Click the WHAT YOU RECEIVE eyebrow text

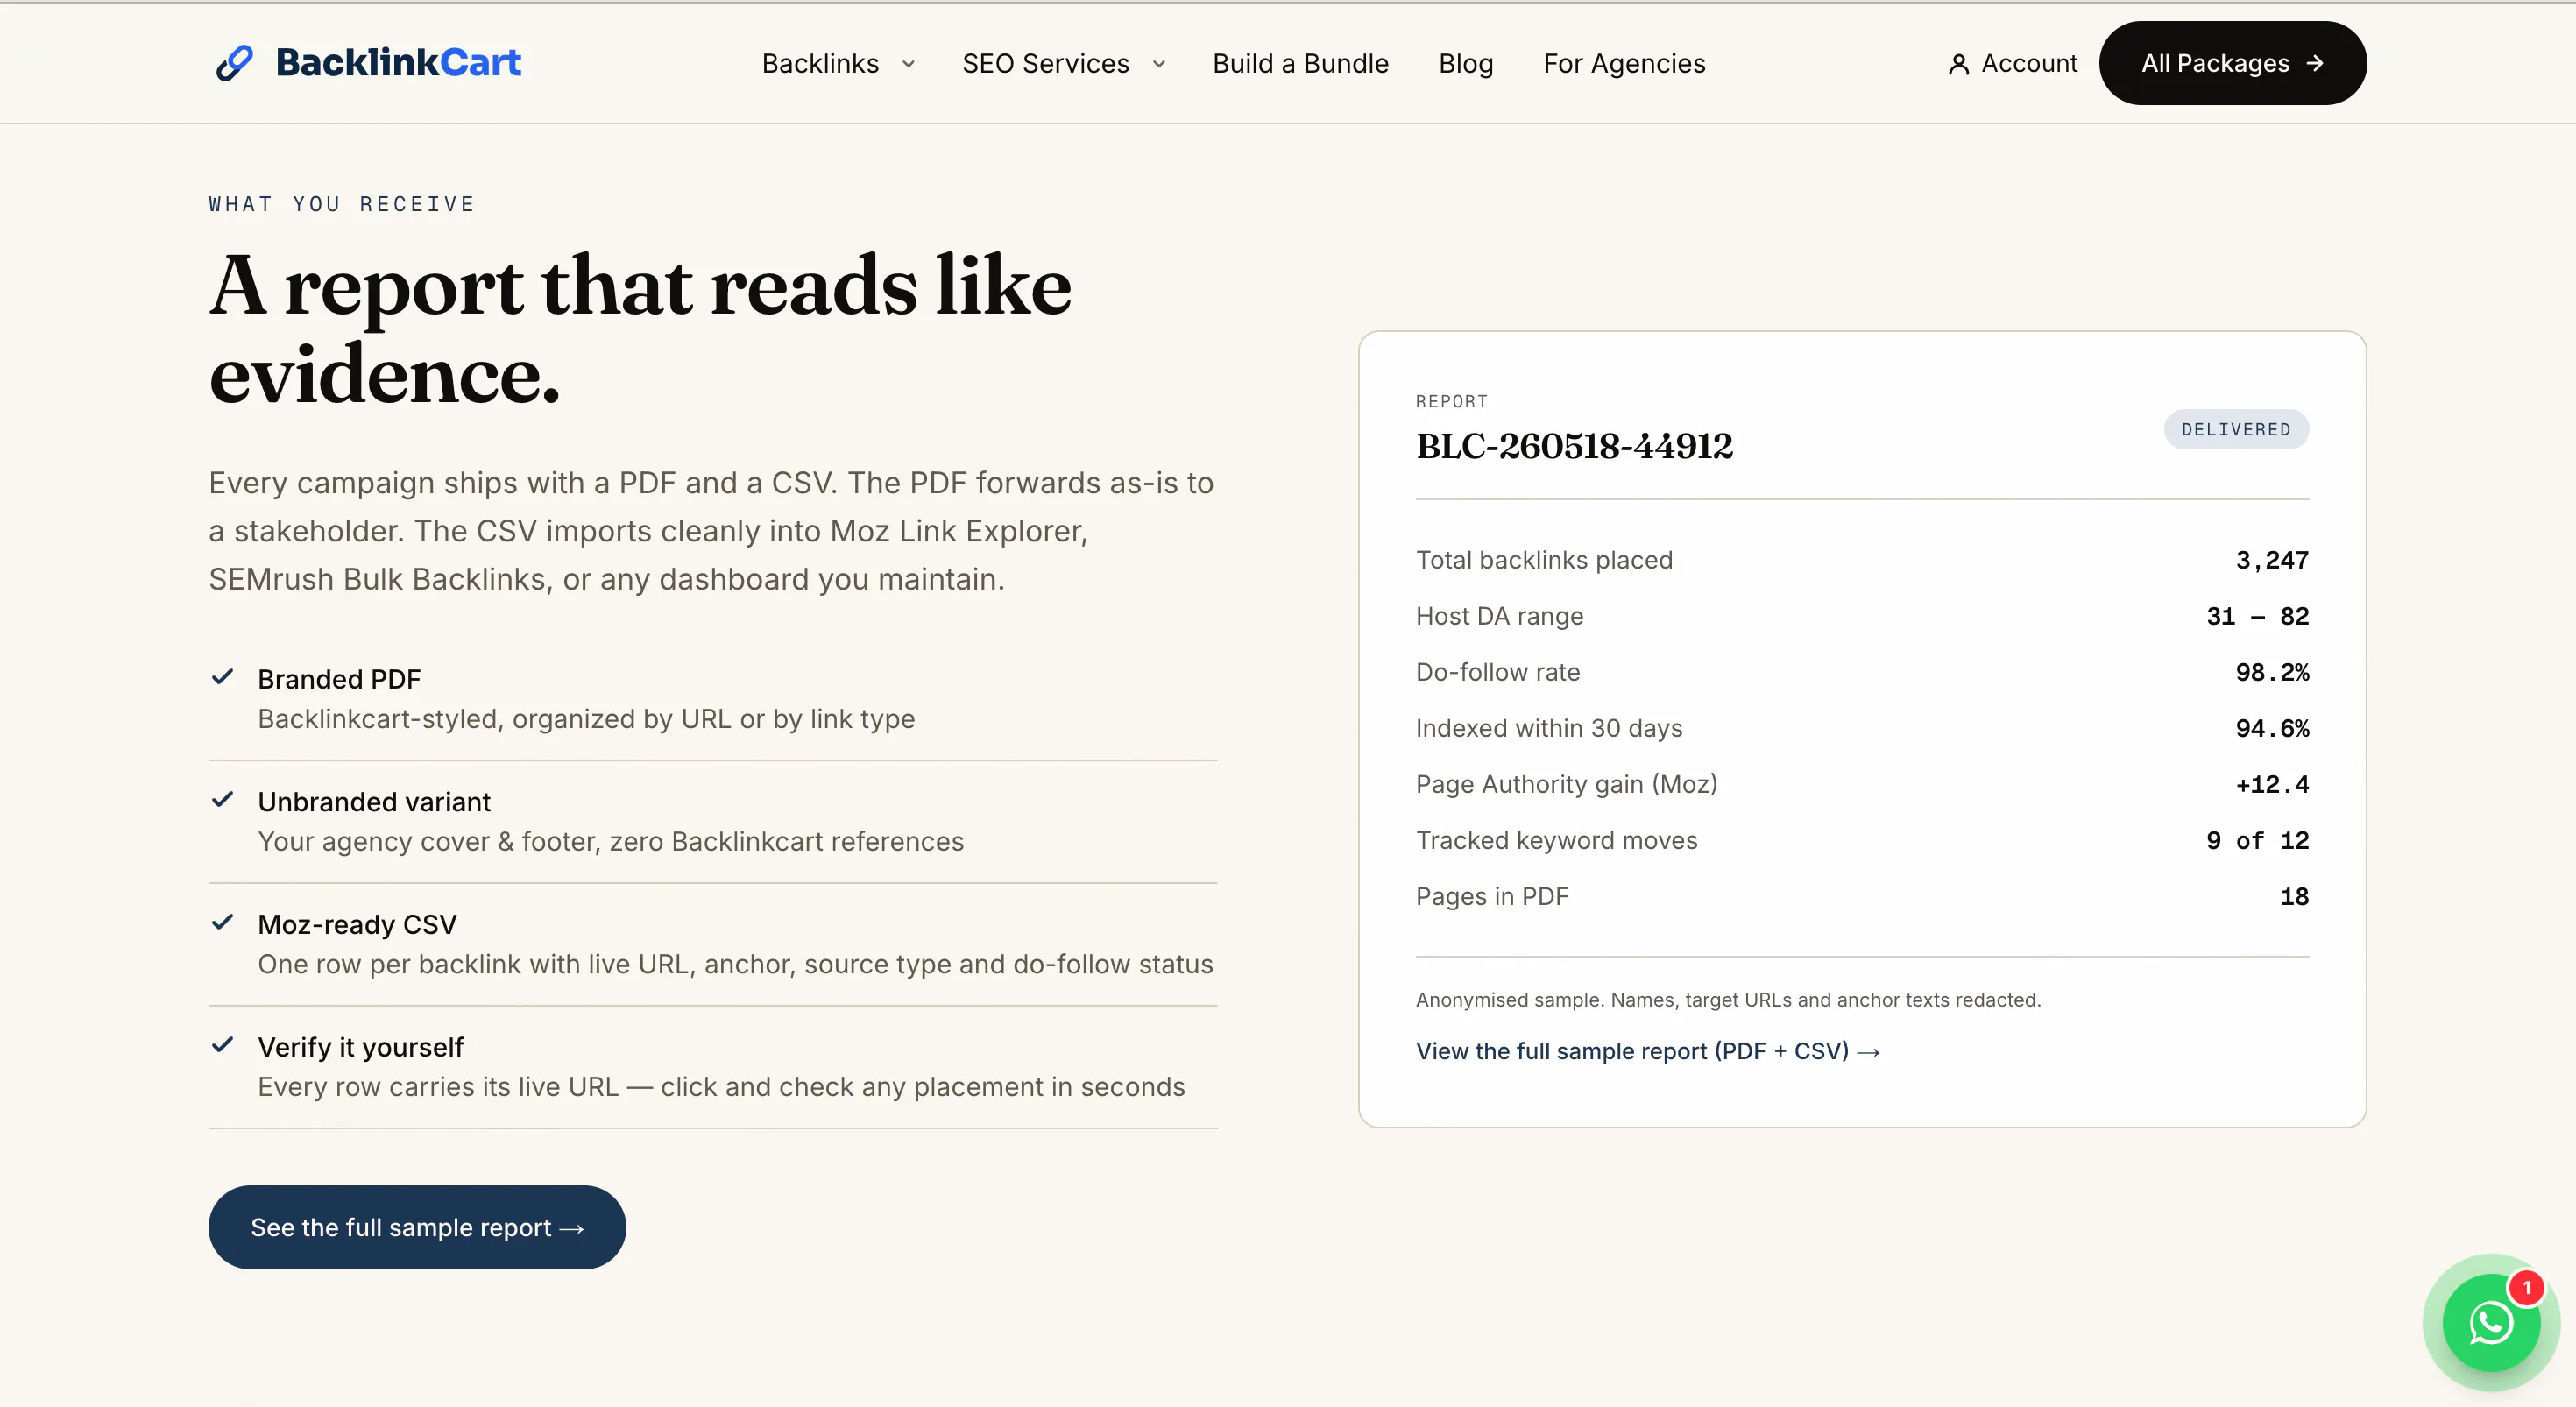tap(342, 204)
